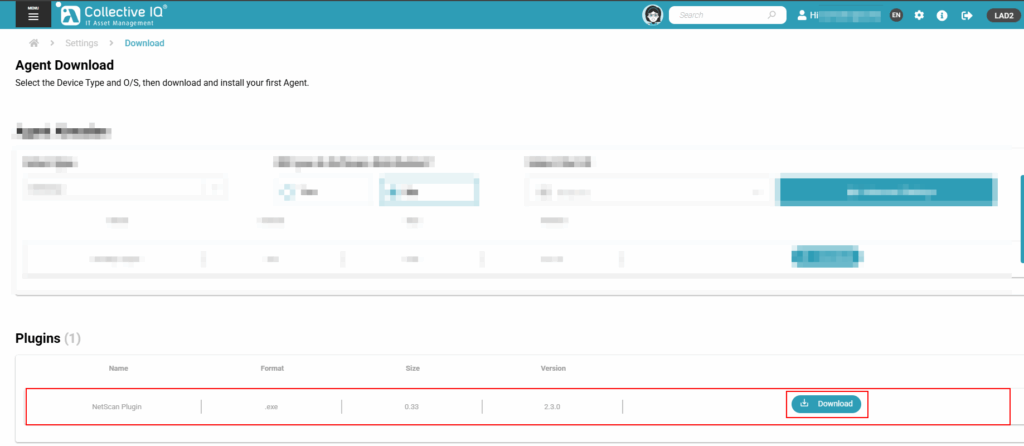Click the magnifier icon in search box
Image resolution: width=1024 pixels, height=446 pixels.
coord(771,16)
